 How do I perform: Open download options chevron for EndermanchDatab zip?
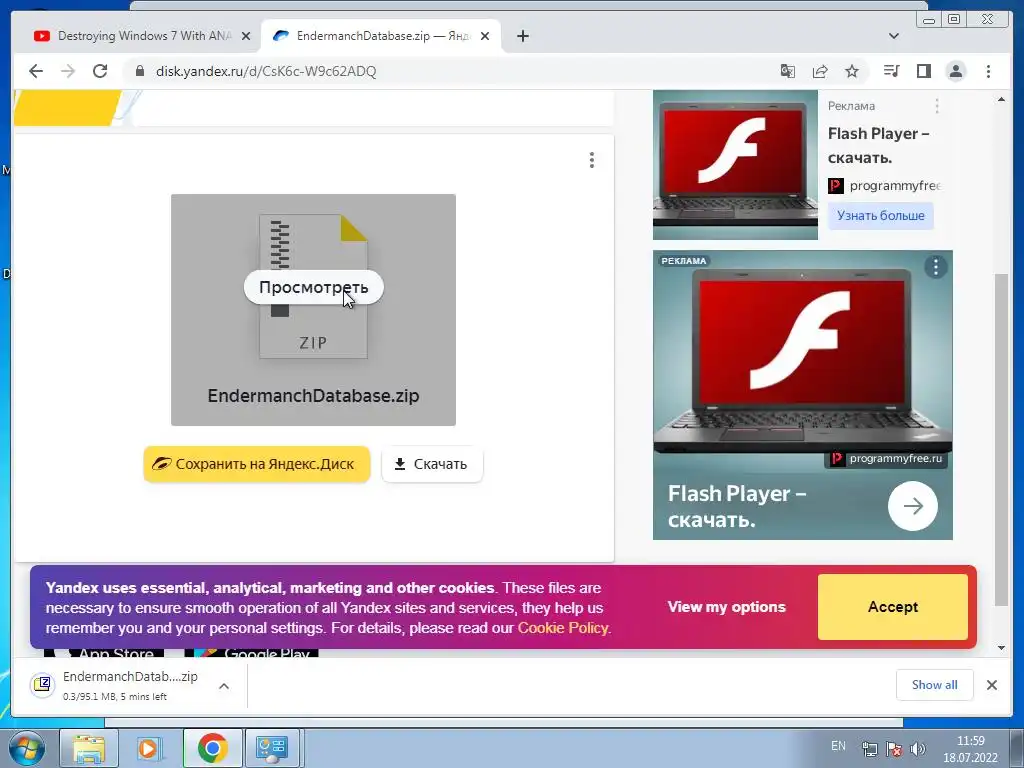(224, 686)
